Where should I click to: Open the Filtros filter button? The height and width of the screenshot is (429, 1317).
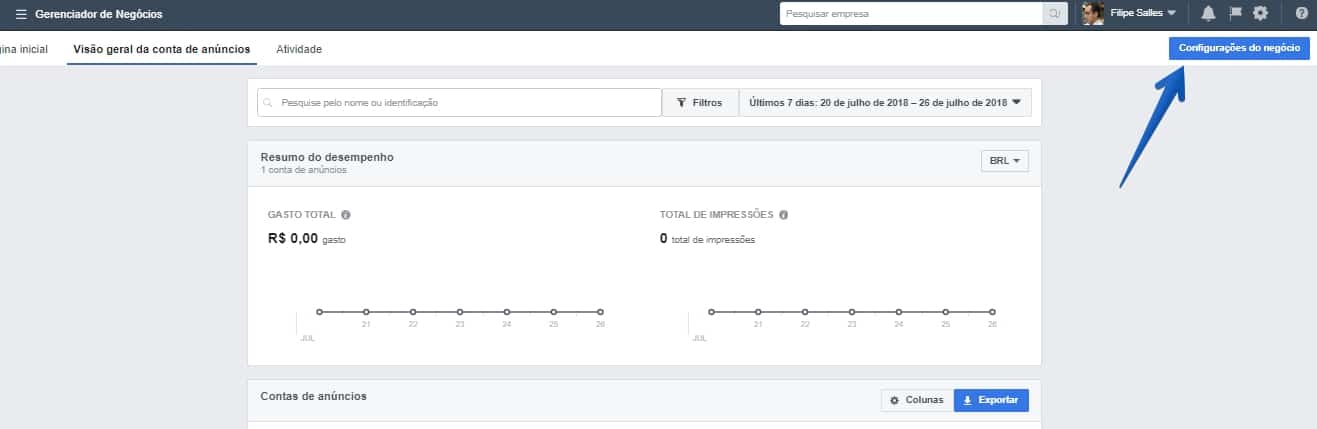pyautogui.click(x=699, y=103)
